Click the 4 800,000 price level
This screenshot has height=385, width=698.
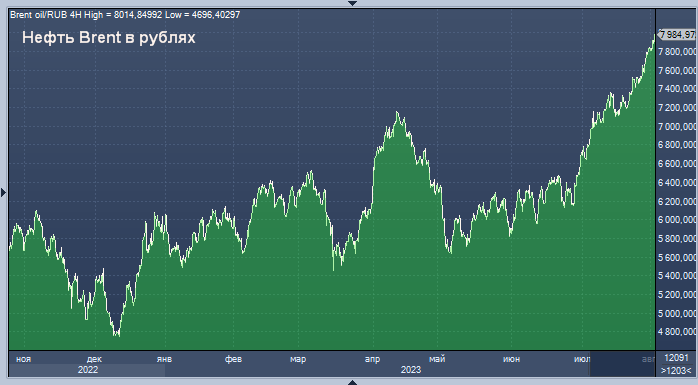tap(677, 332)
